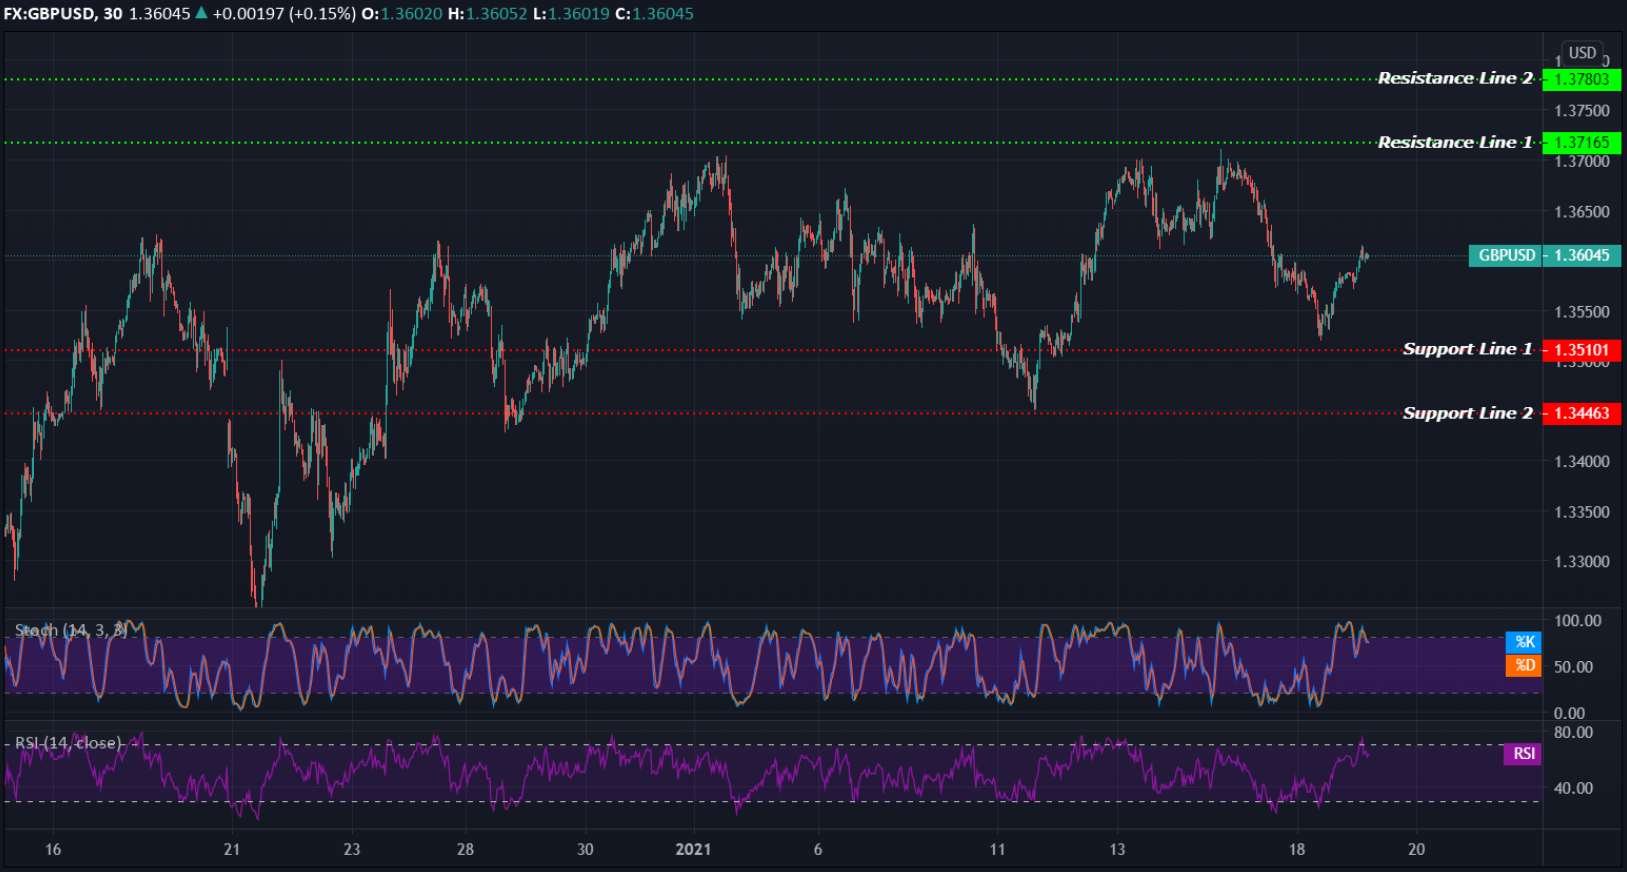
Task: Click the 2021 date on time axis
Action: [693, 849]
